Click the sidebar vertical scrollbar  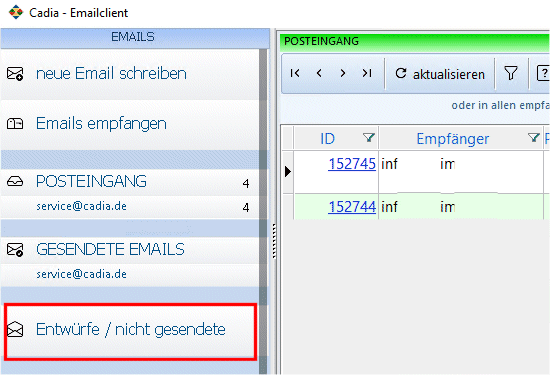point(263,212)
